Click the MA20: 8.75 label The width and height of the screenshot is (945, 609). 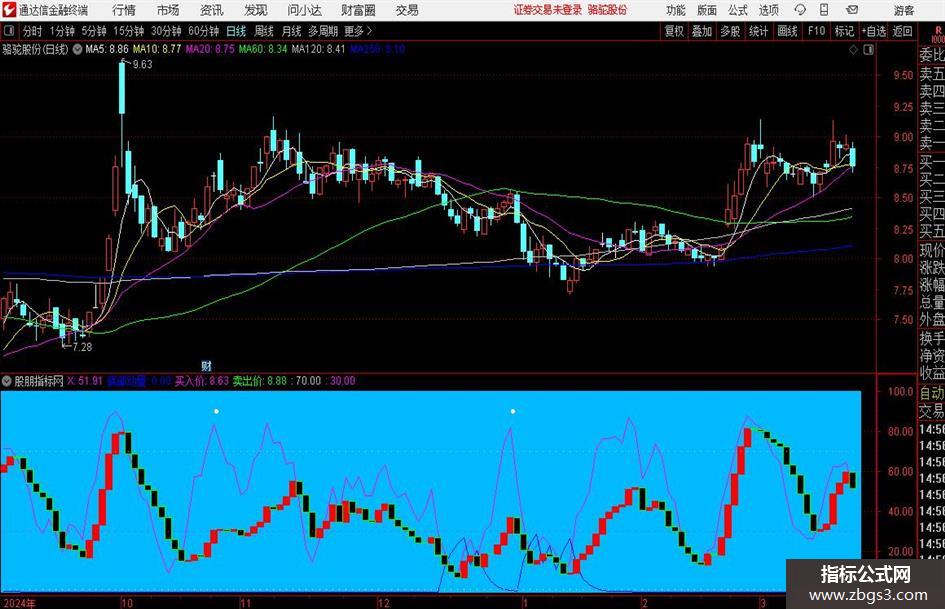(x=210, y=49)
